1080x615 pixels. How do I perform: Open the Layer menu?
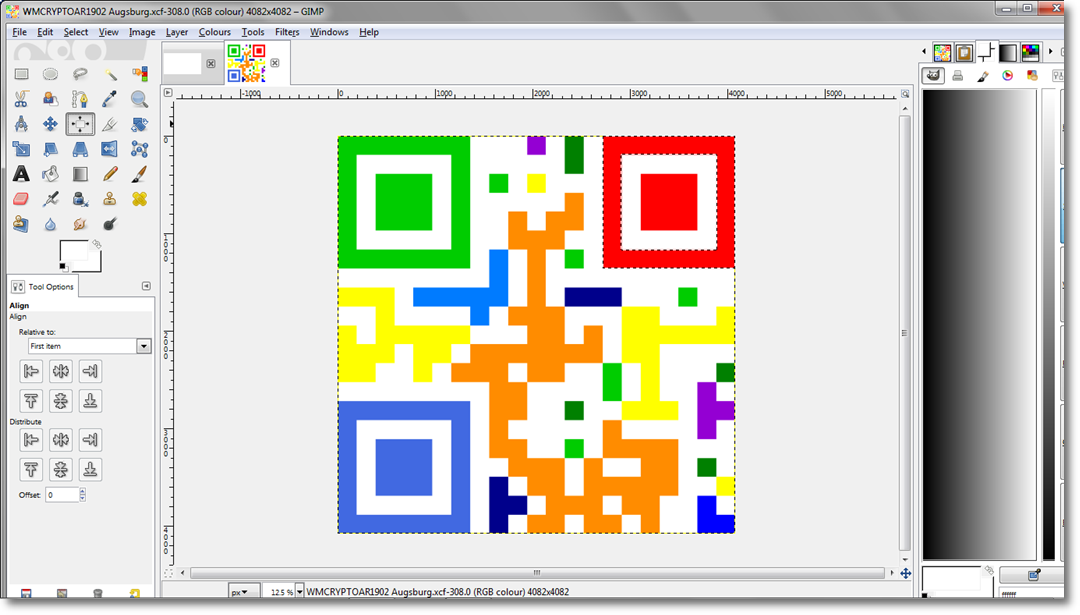176,32
